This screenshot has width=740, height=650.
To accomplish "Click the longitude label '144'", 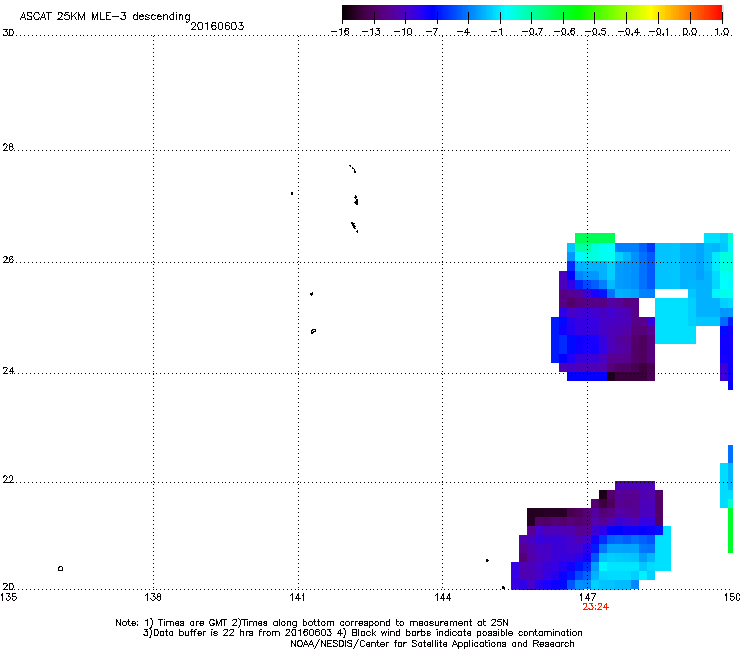I will (443, 597).
